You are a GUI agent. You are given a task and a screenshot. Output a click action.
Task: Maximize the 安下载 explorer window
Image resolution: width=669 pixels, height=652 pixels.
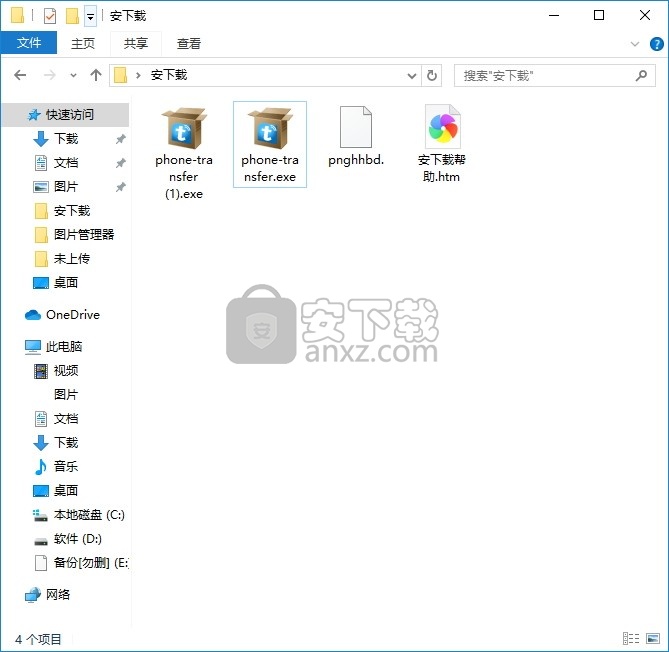[x=599, y=15]
